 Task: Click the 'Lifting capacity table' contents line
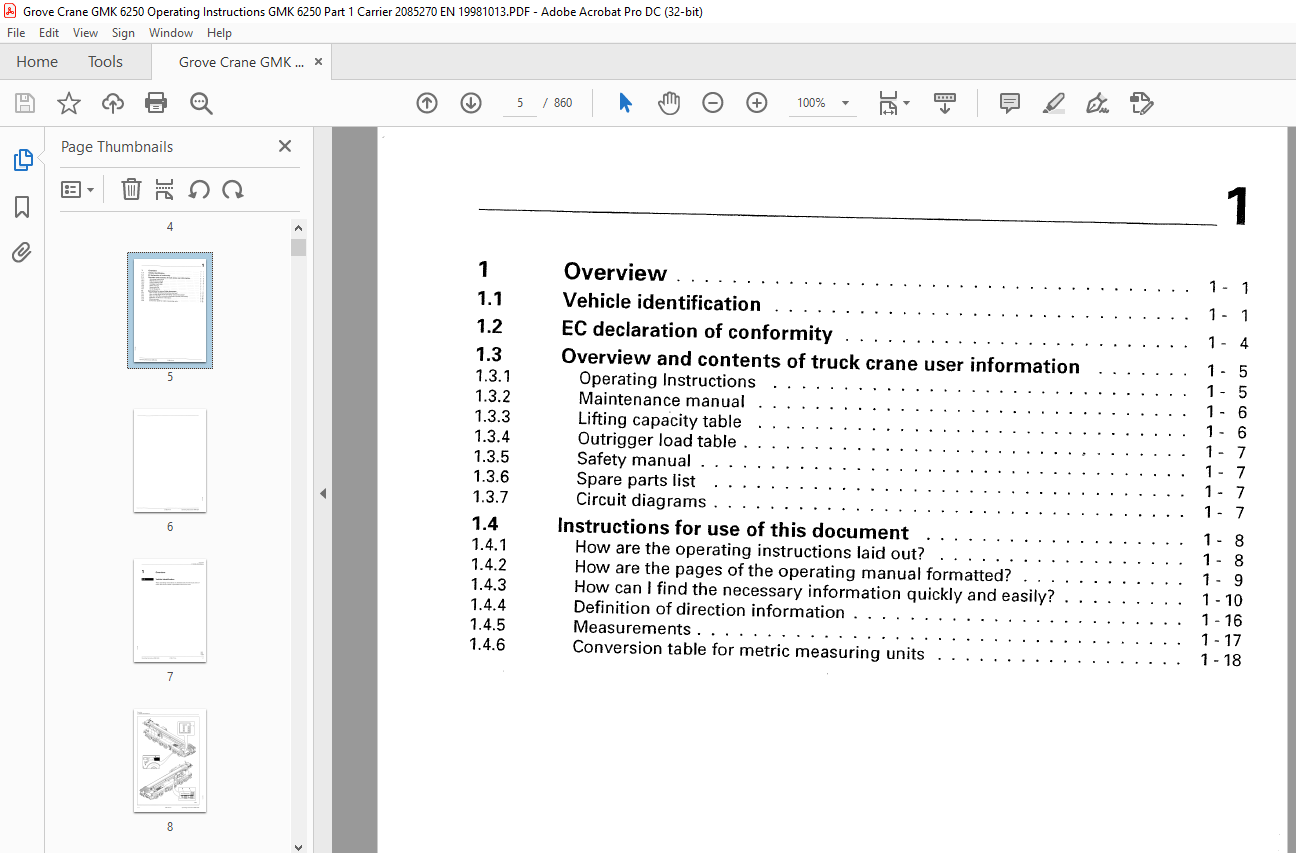660,420
